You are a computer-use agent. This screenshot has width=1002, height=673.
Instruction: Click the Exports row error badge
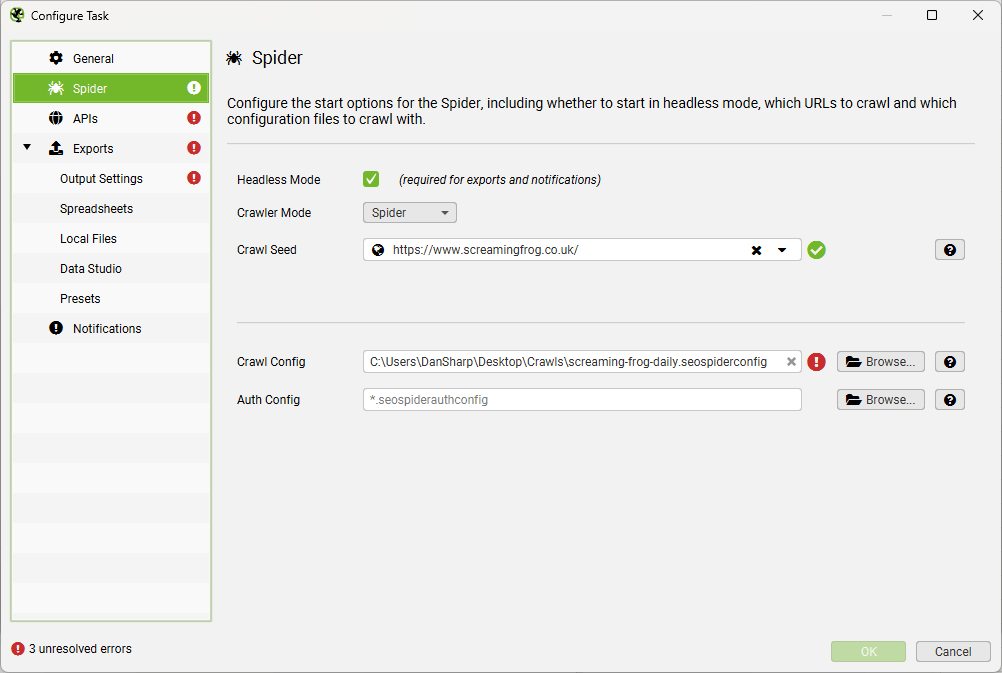click(194, 148)
